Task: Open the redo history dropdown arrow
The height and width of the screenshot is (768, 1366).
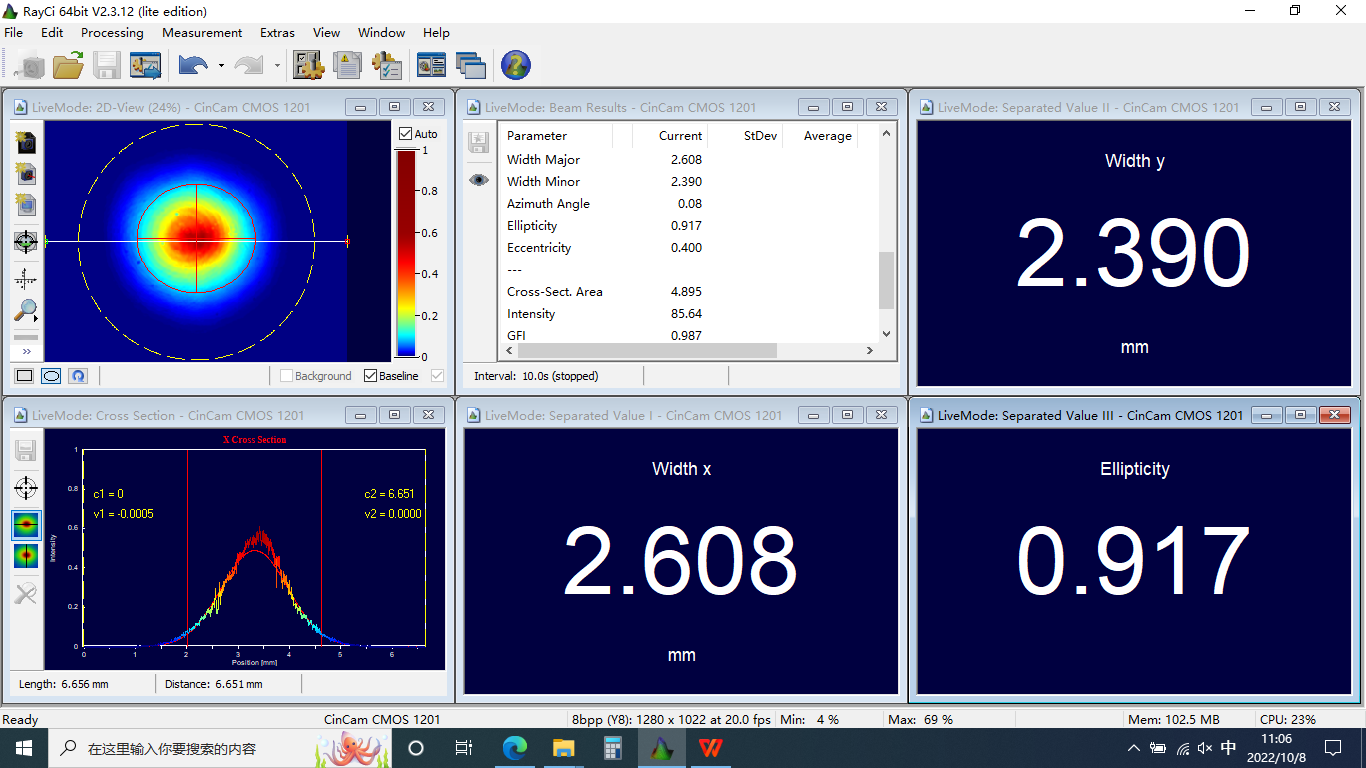Action: 277,66
